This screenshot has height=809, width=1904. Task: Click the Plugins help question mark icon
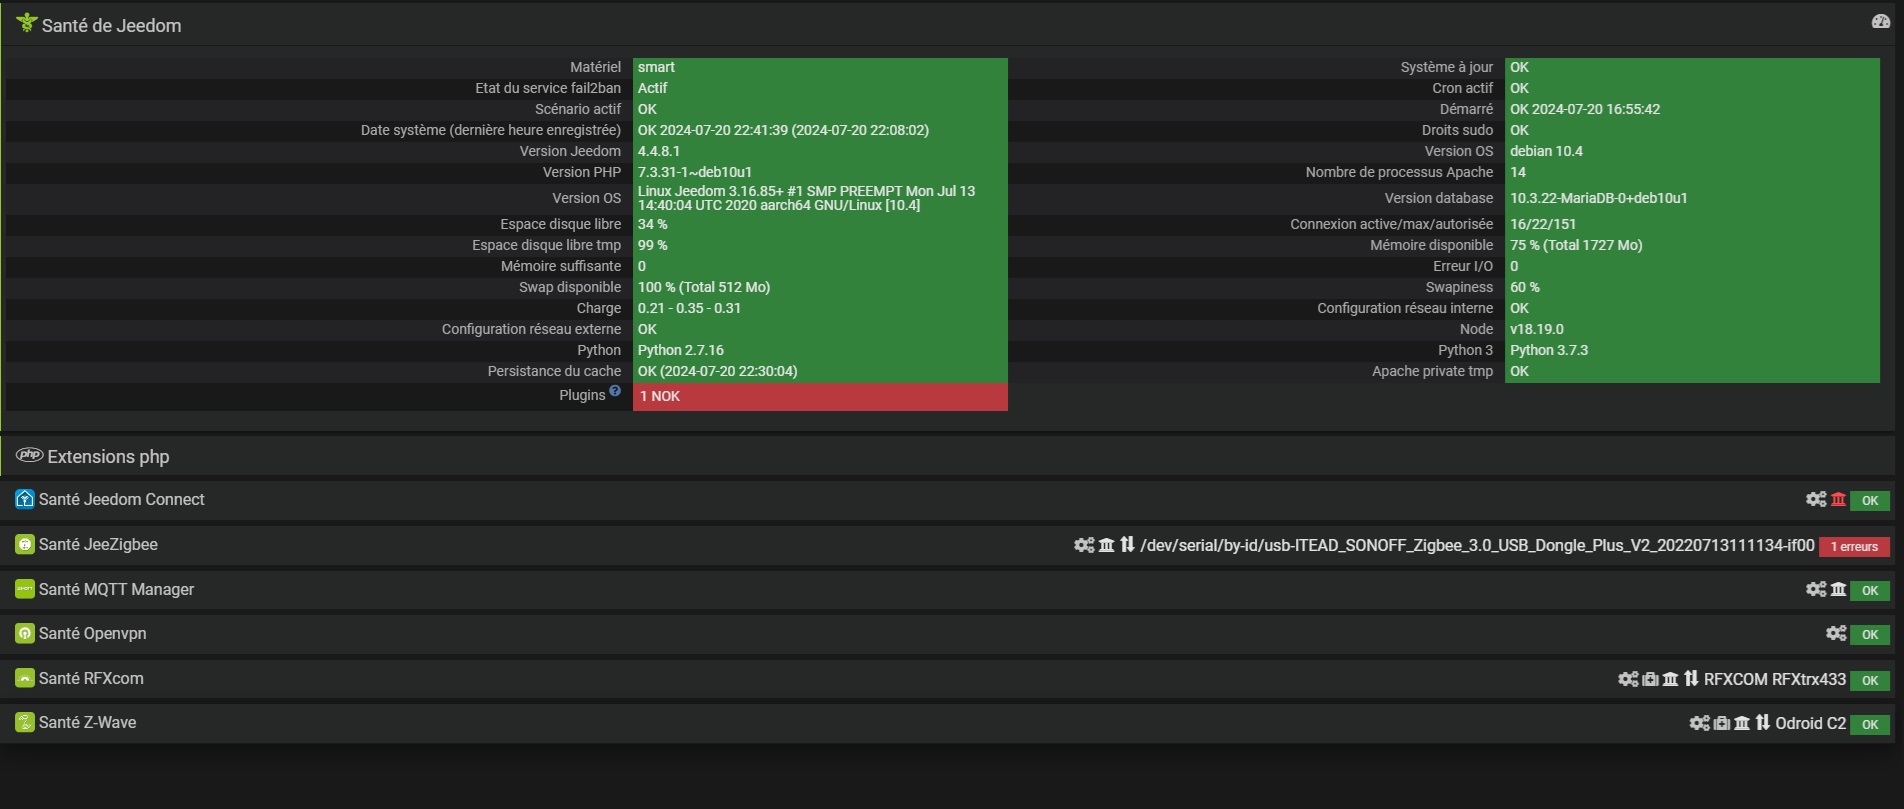click(x=615, y=391)
